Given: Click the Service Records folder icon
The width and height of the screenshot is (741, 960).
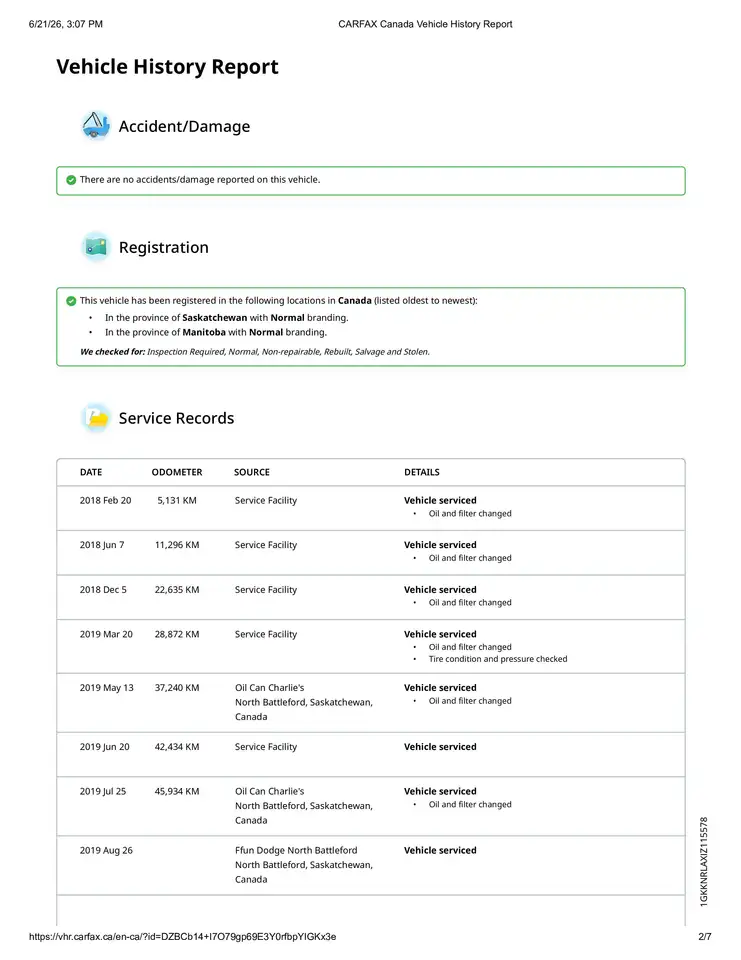Looking at the screenshot, I should point(96,418).
